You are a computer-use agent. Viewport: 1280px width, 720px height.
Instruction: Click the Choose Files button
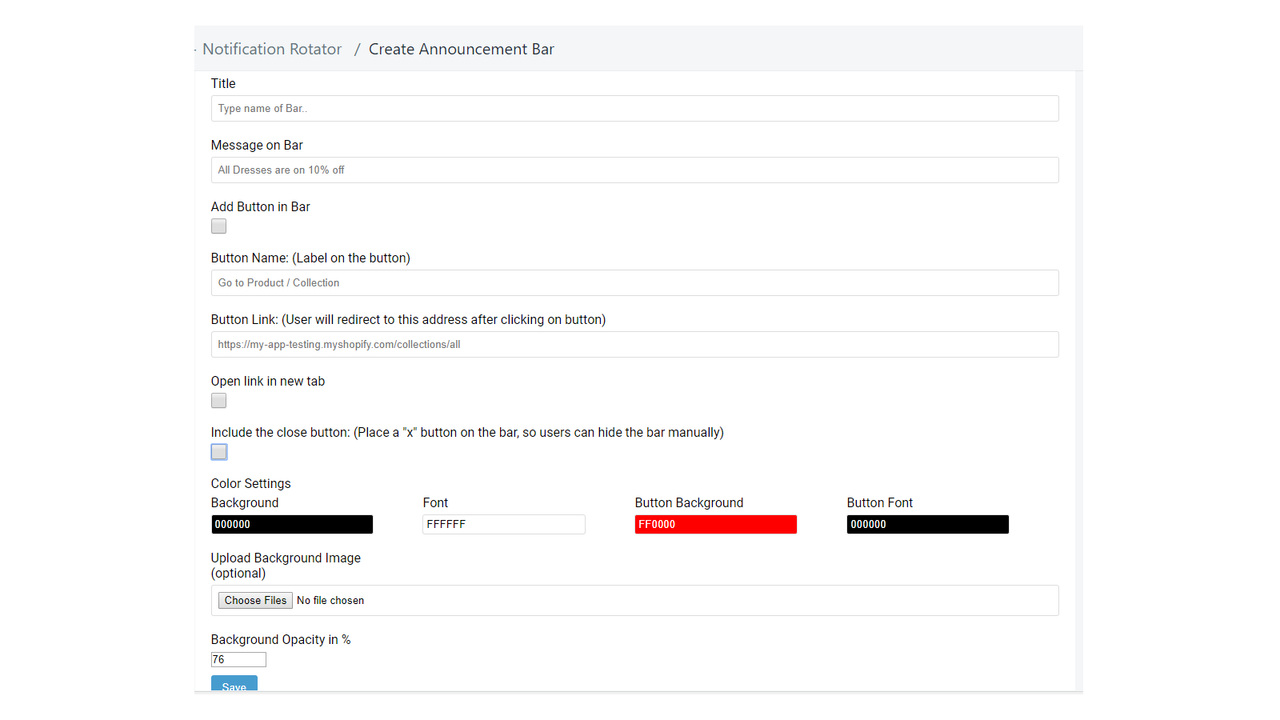tap(254, 599)
